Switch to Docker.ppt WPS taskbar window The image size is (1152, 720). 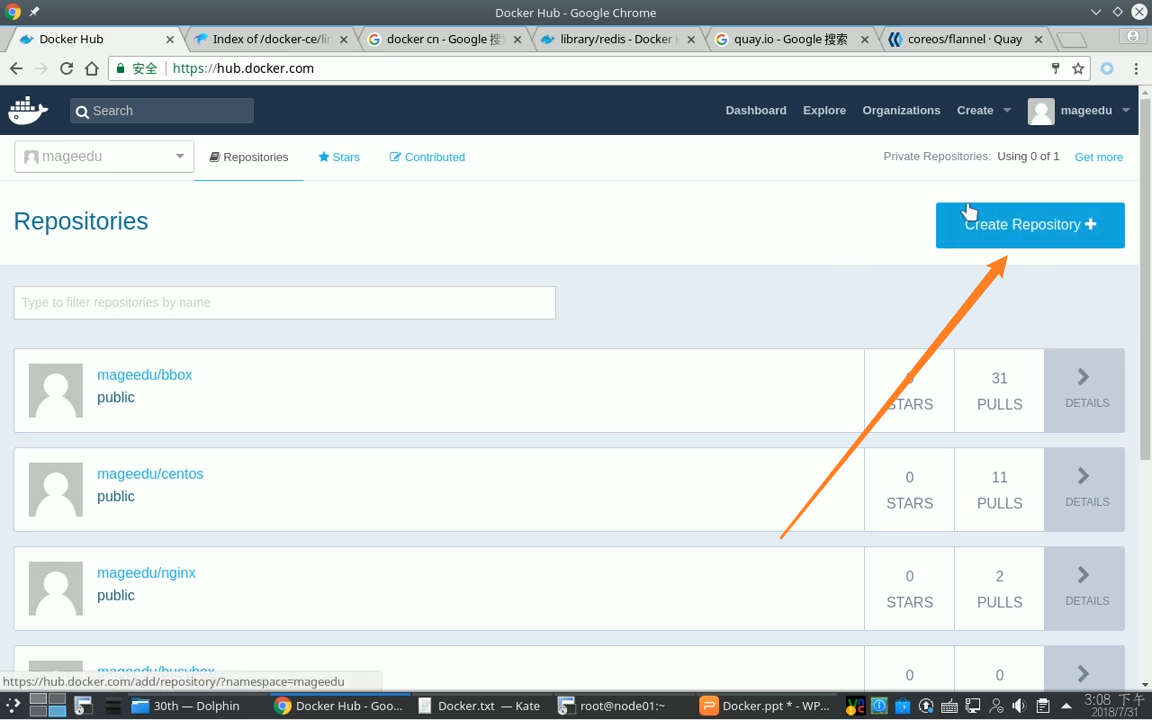click(x=766, y=706)
